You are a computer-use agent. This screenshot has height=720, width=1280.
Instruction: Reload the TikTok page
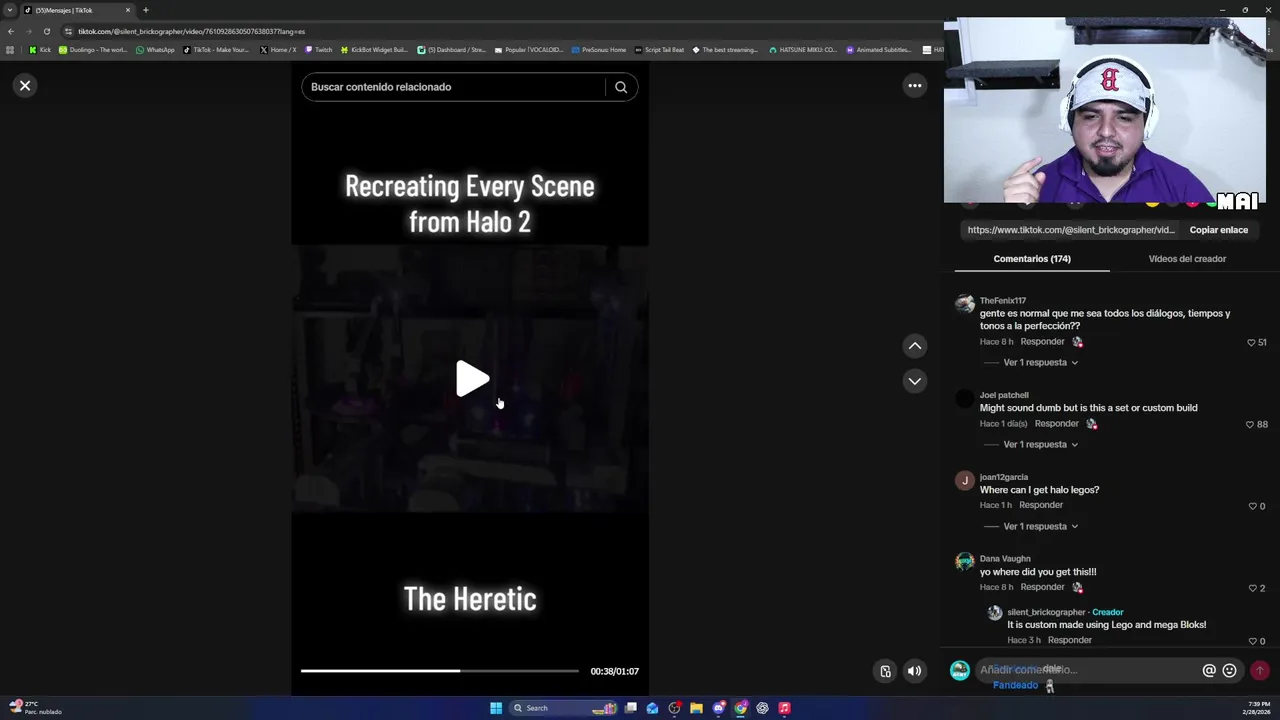coord(46,31)
